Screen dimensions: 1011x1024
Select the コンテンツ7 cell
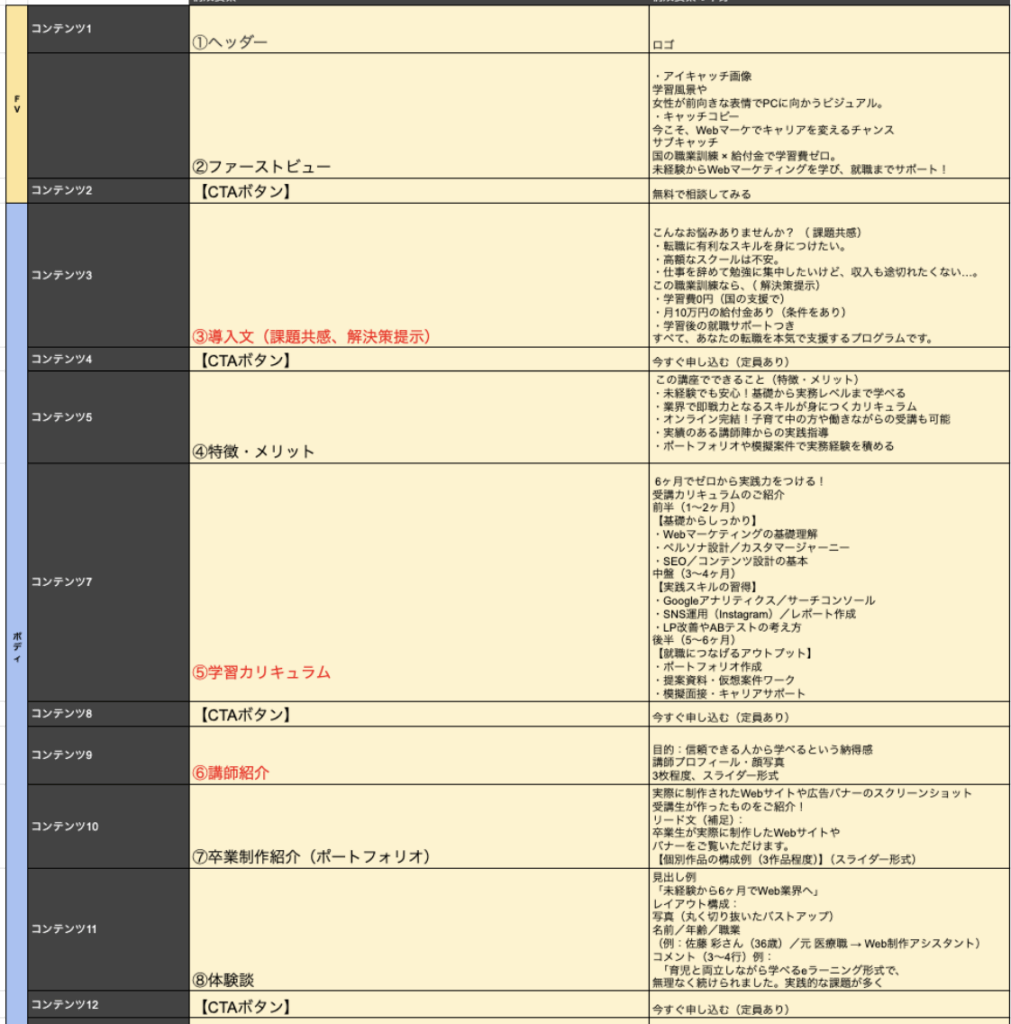pos(108,582)
